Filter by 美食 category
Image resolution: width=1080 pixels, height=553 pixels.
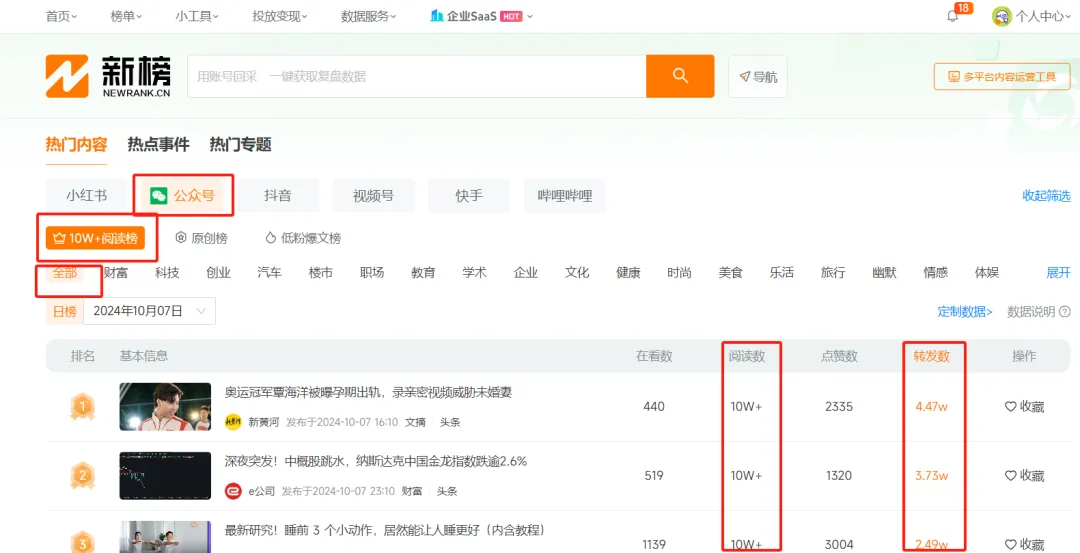click(x=731, y=273)
